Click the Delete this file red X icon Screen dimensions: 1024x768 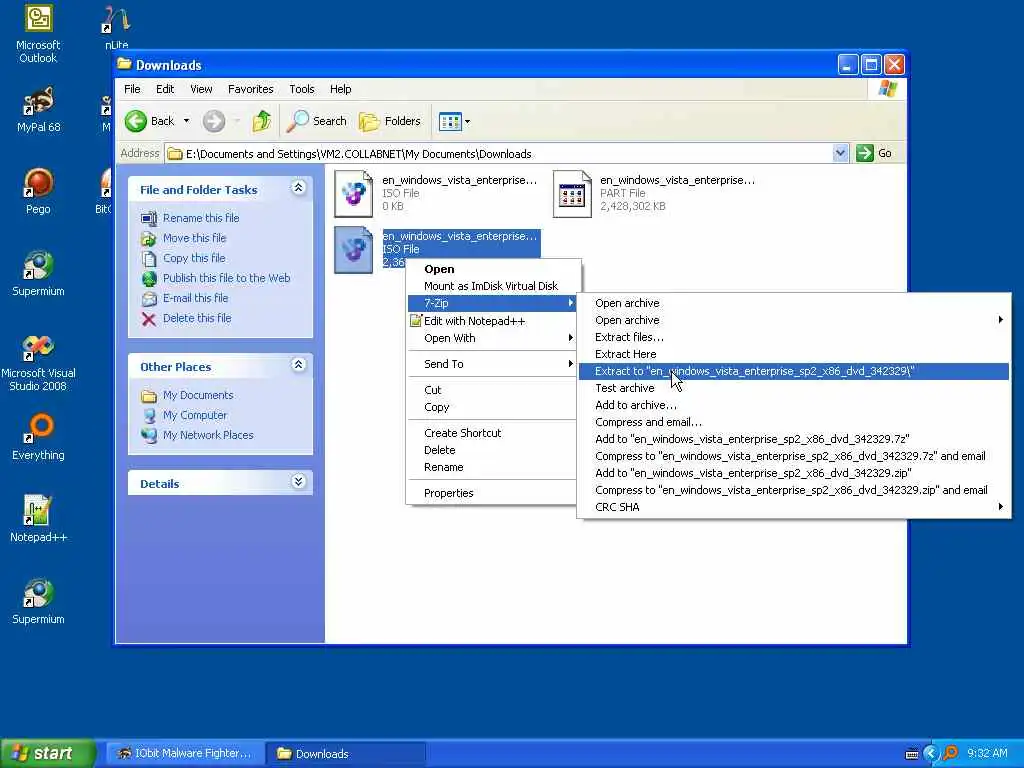coord(149,319)
